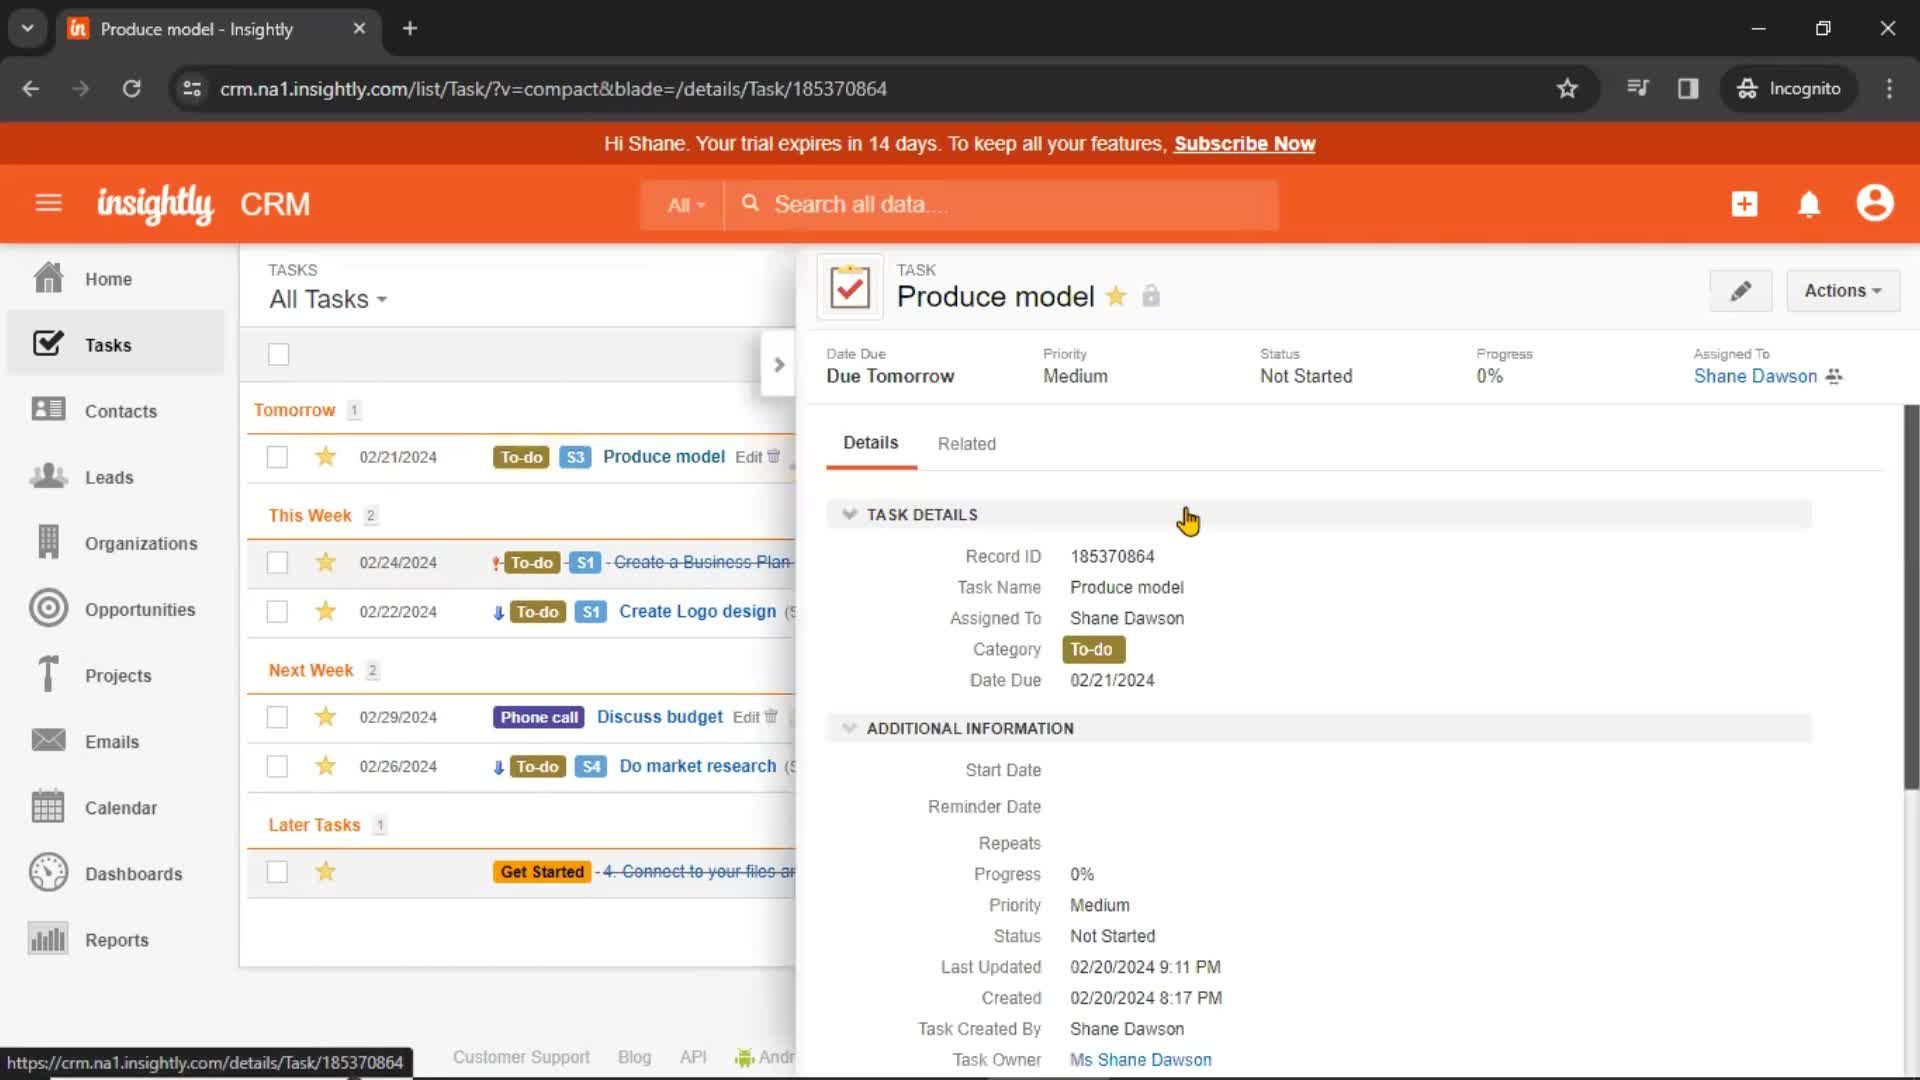Click the Subscribe Now link
The width and height of the screenshot is (1920, 1080).
[x=1245, y=144]
